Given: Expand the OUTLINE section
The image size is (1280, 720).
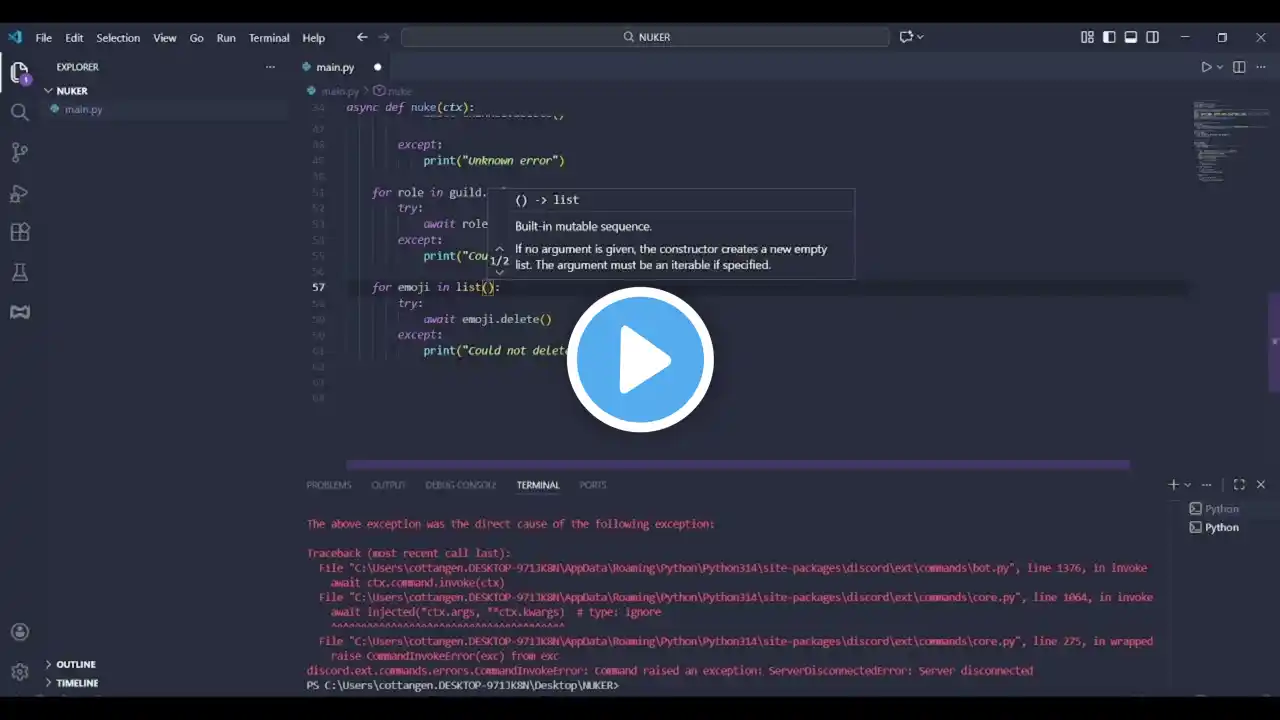Looking at the screenshot, I should point(76,664).
